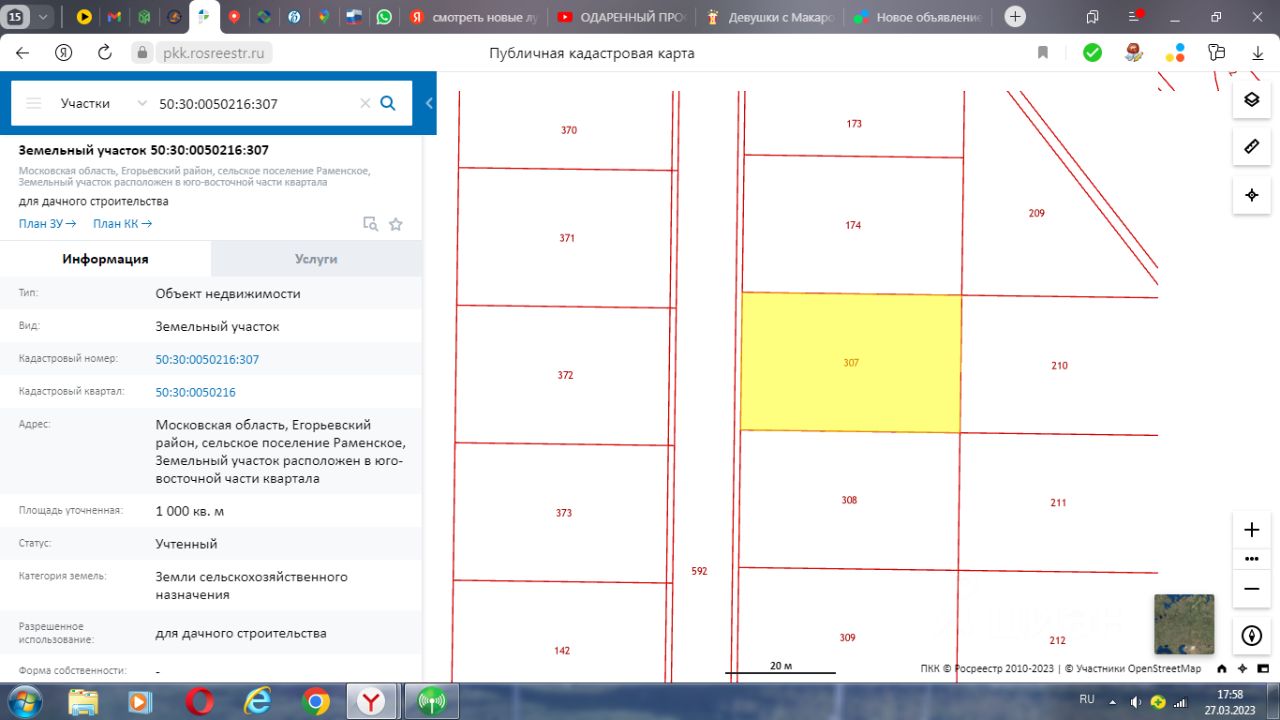Screen dimensions: 1280x720
Task: Click the find-on-map icon beside the star
Action: pyautogui.click(x=370, y=224)
